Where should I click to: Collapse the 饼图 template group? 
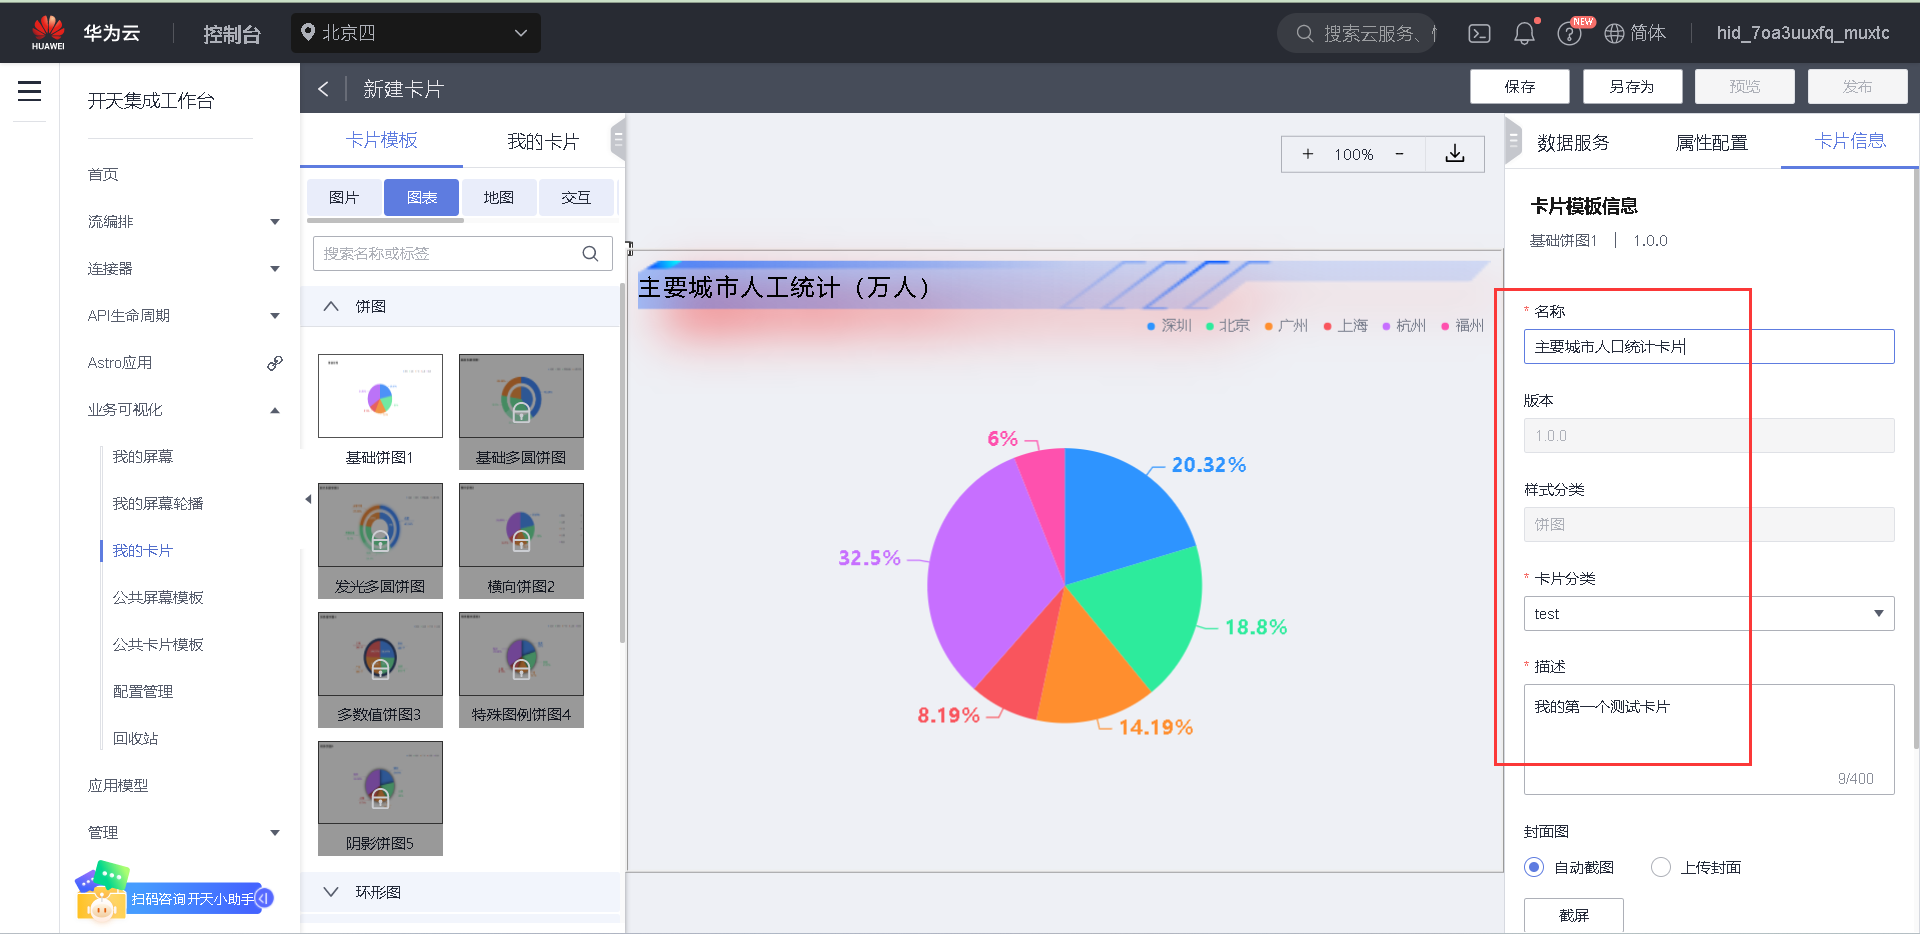pyautogui.click(x=331, y=306)
